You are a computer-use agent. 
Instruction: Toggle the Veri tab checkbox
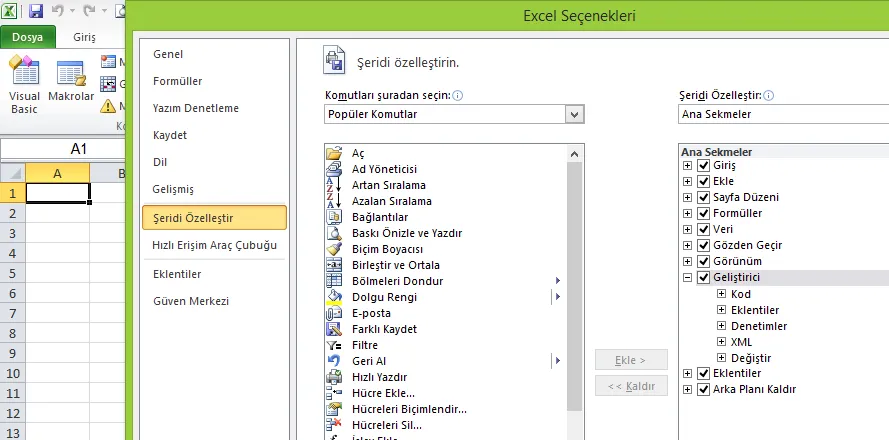pos(703,230)
